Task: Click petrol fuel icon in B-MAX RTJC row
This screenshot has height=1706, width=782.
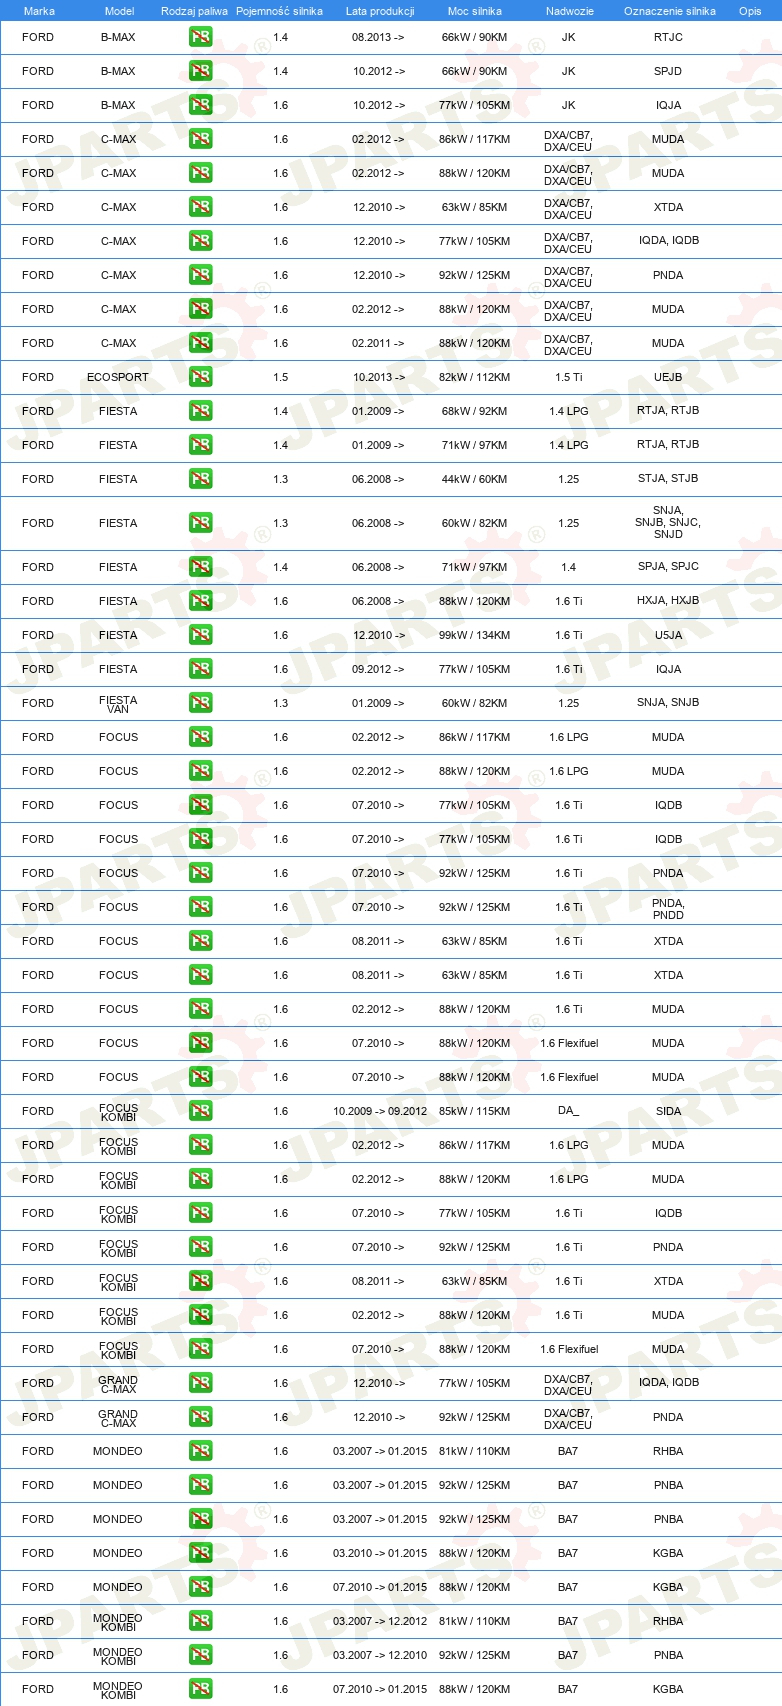Action: point(201,37)
